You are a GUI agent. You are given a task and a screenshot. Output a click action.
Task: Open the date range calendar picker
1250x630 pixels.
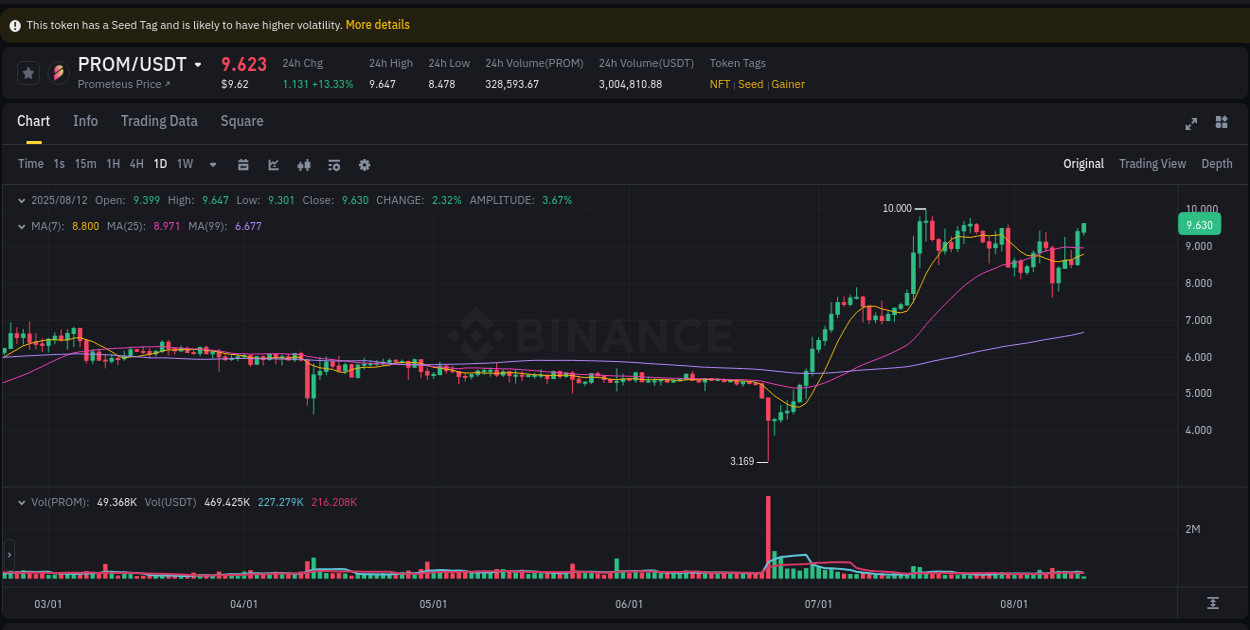pyautogui.click(x=243, y=164)
